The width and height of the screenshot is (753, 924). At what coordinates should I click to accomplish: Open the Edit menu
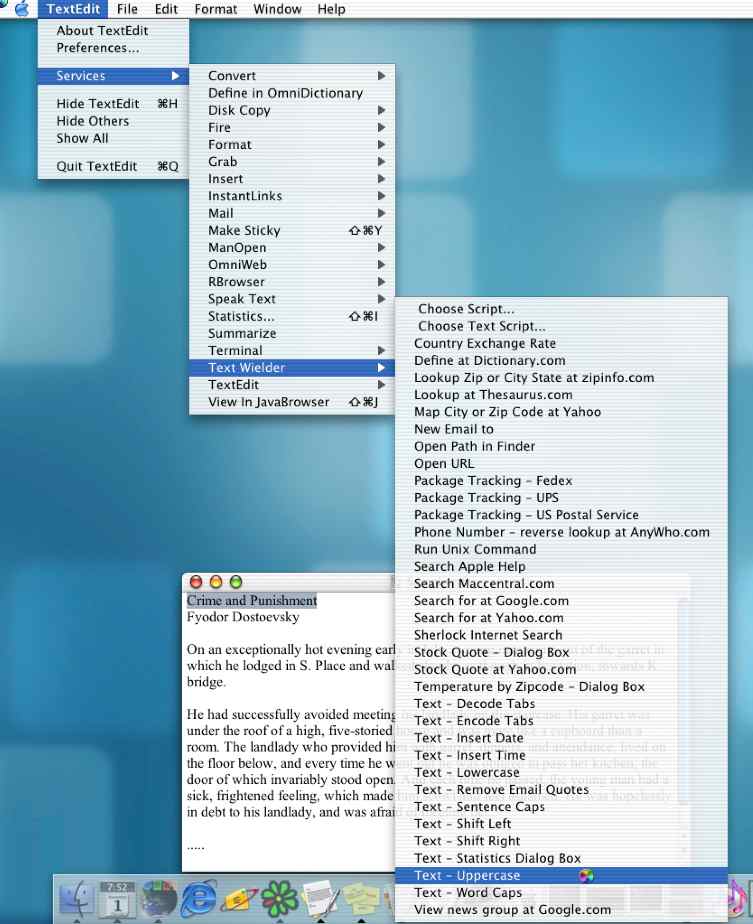166,9
